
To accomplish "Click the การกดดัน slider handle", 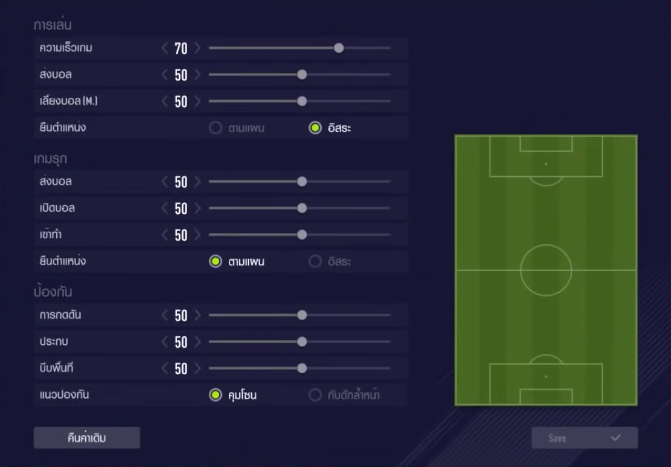I will click(302, 315).
